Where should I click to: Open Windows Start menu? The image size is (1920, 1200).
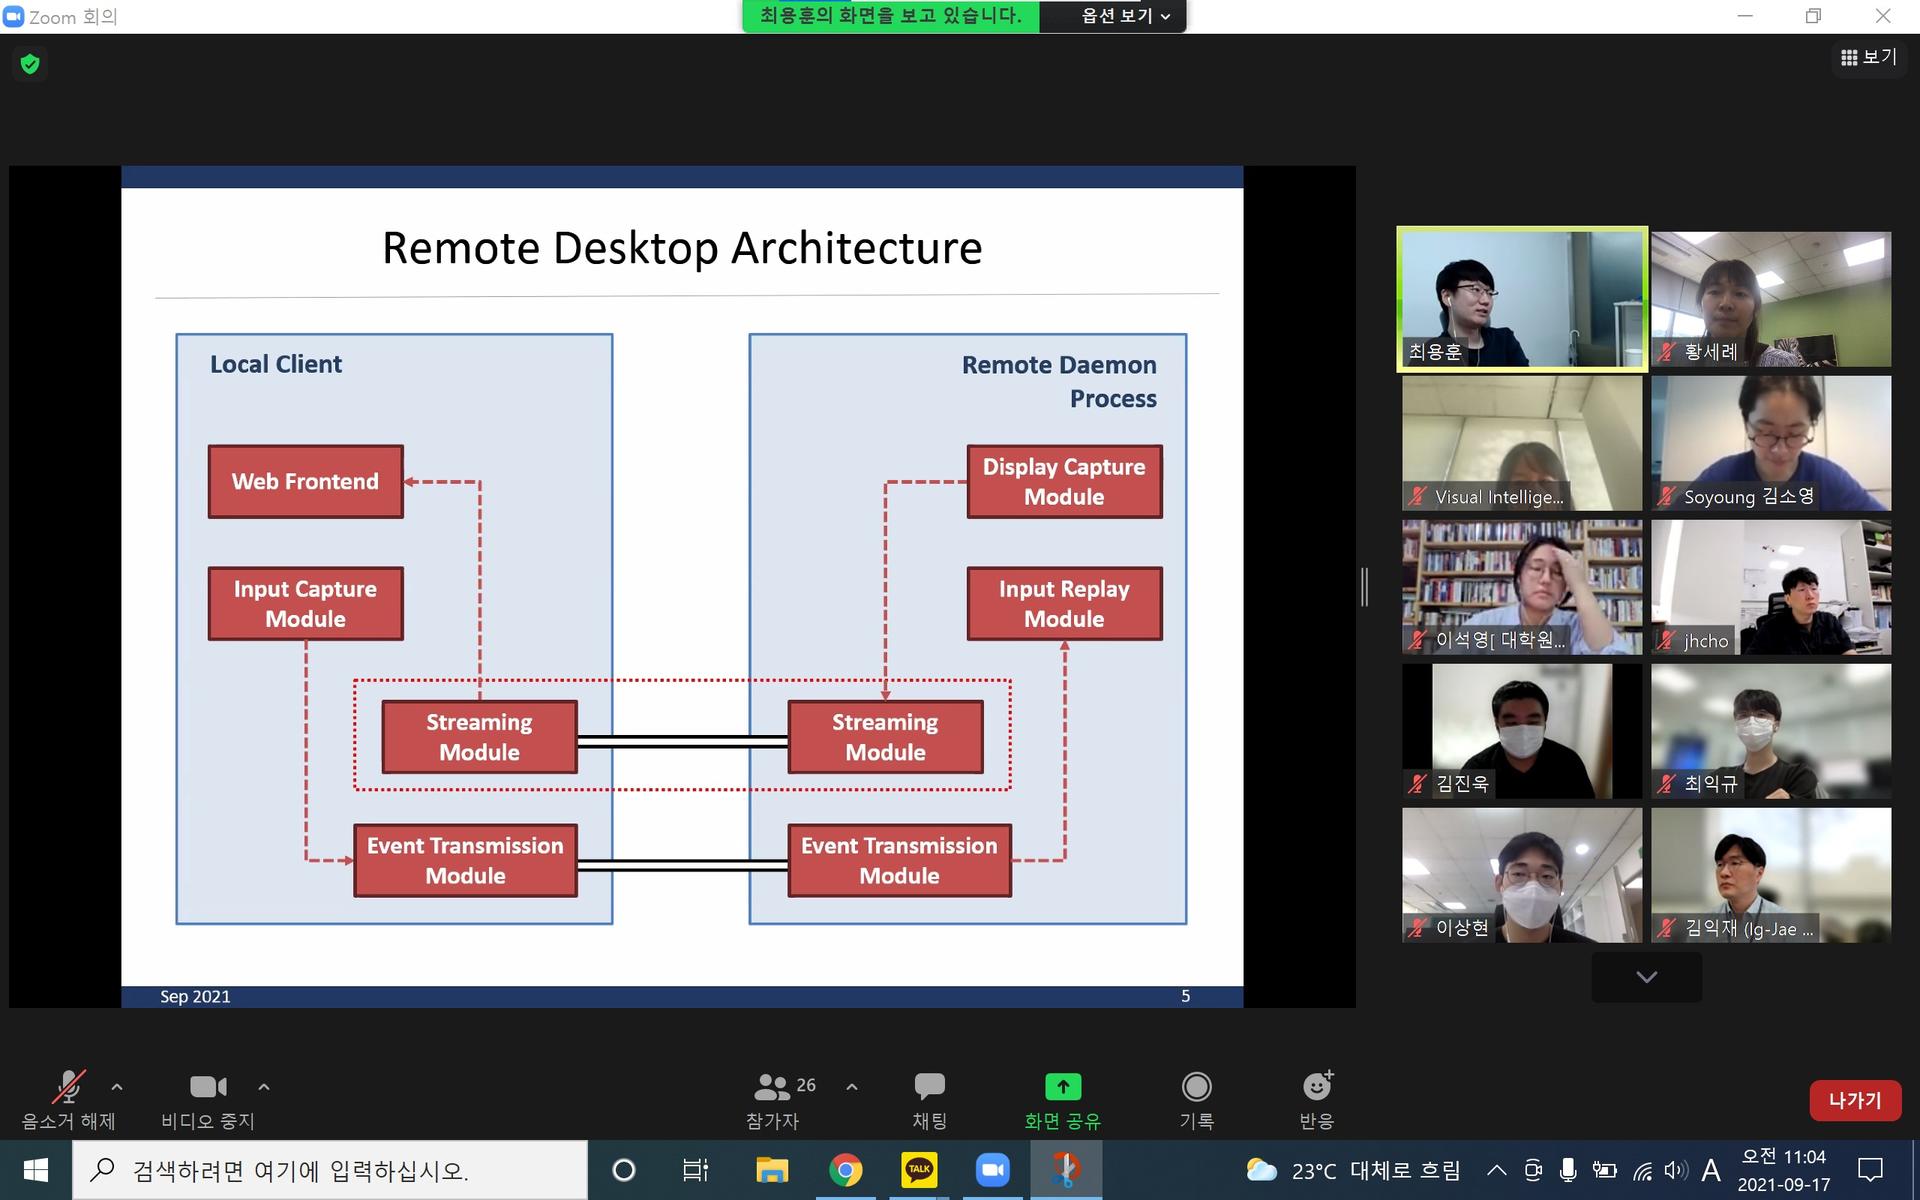[x=36, y=1170]
